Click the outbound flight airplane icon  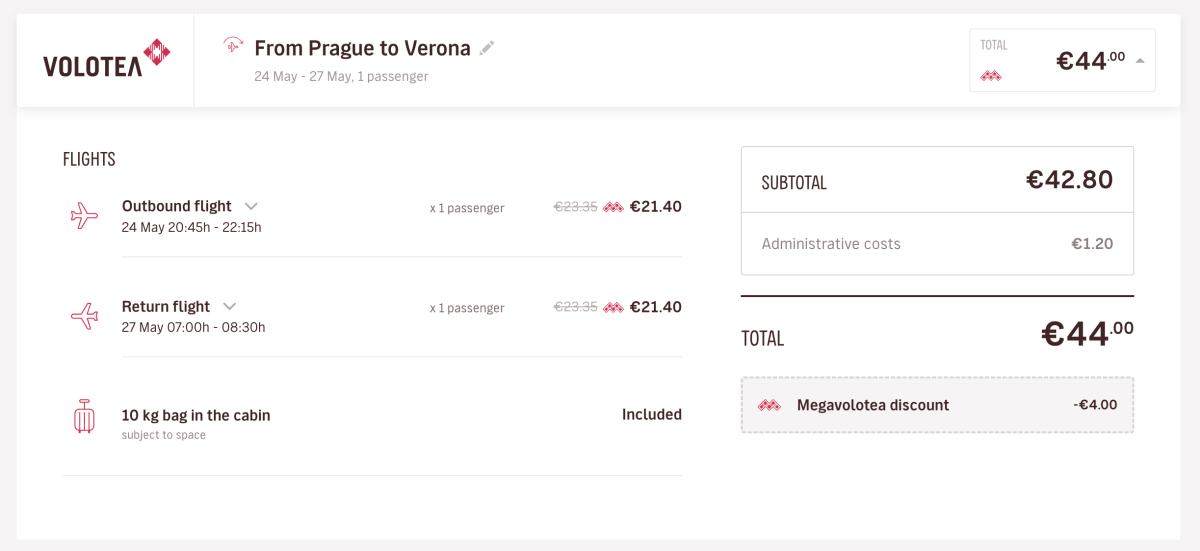85,215
